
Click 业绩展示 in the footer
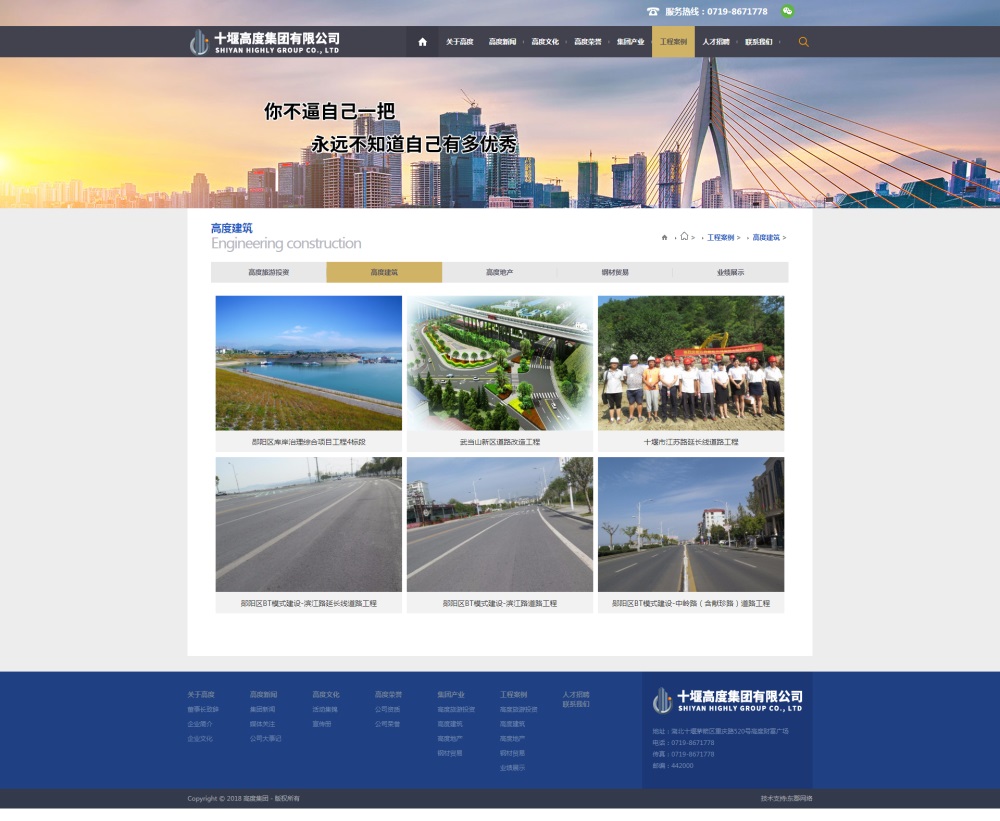[512, 768]
